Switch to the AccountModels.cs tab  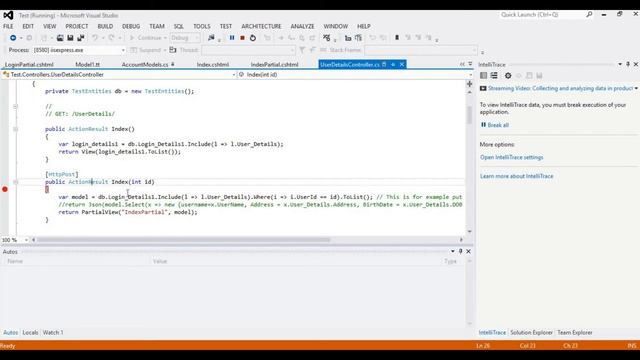145,64
